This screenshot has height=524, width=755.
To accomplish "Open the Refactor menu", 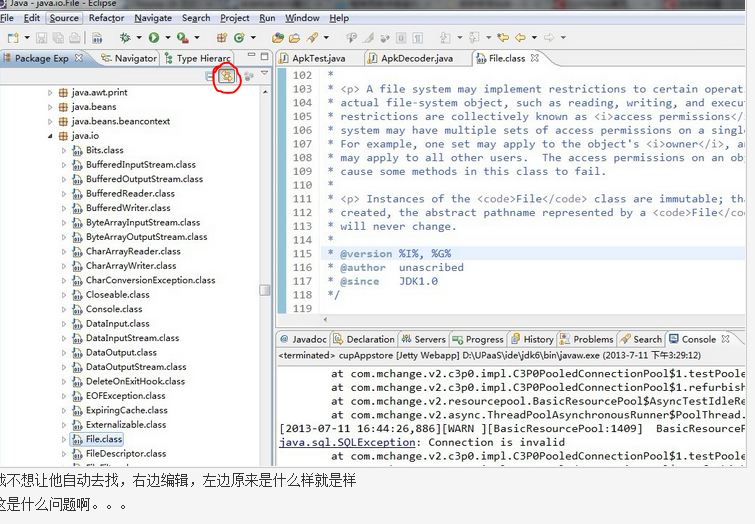I will [106, 18].
